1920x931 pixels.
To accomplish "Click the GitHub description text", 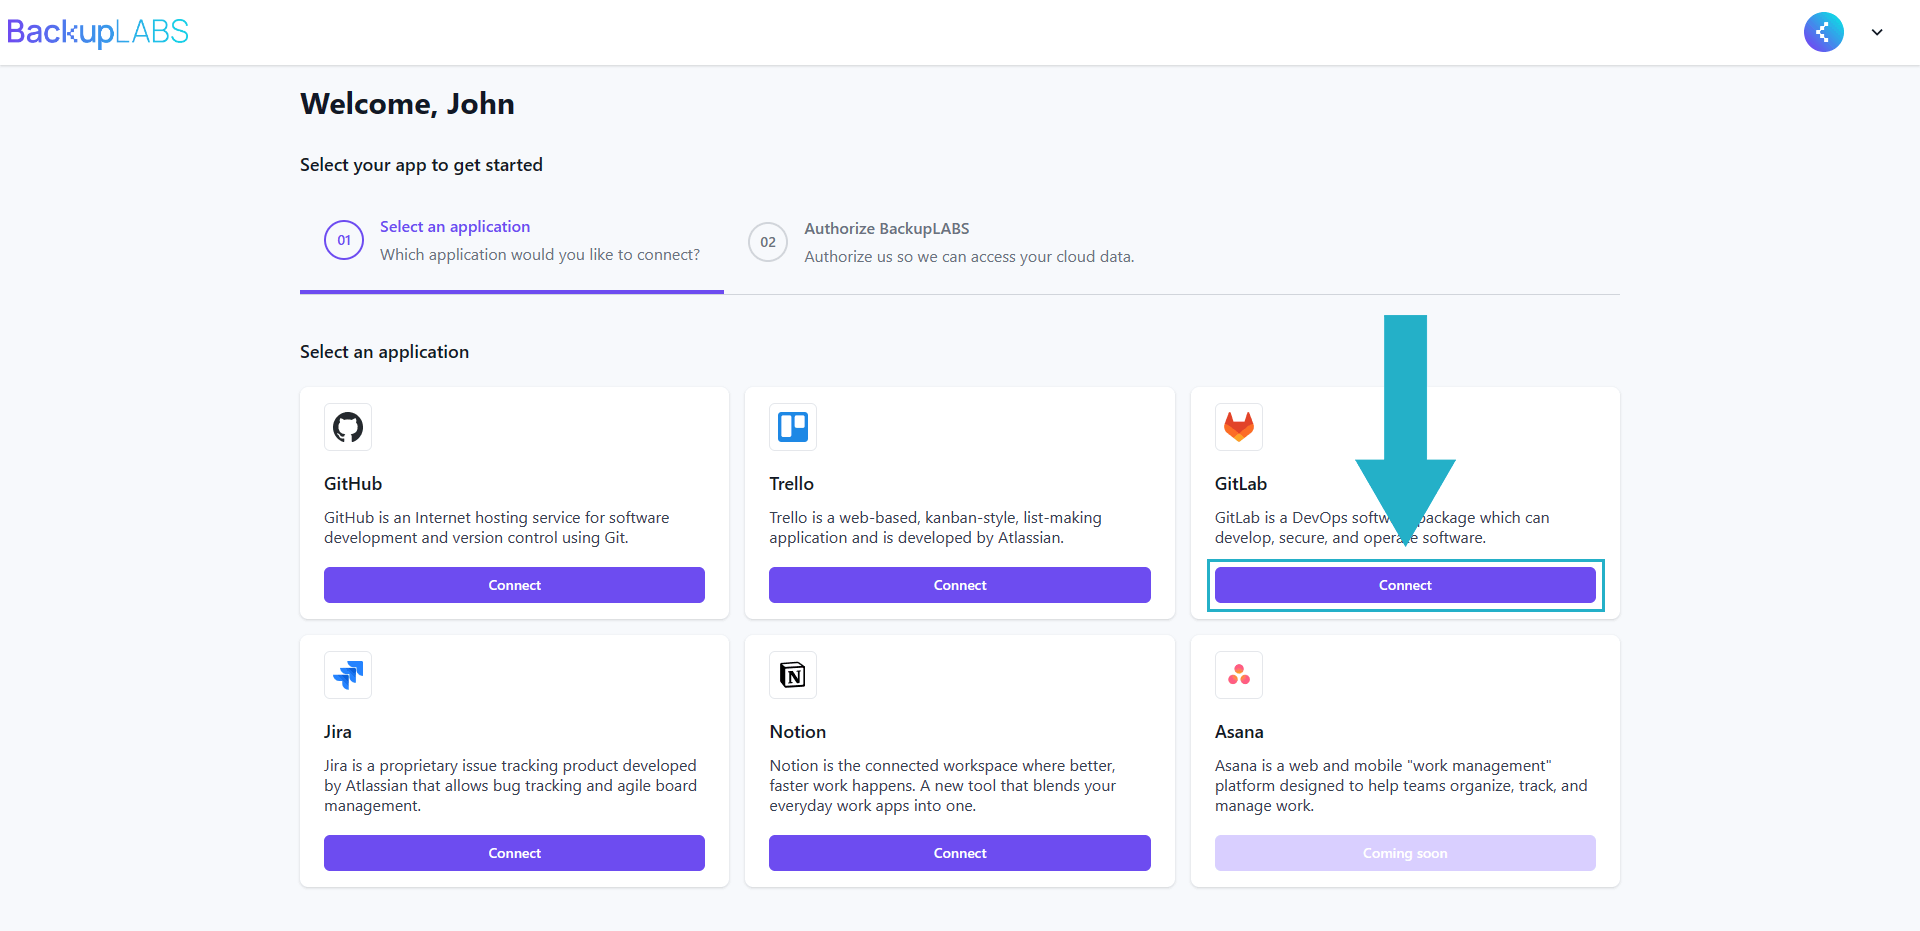I will 497,528.
